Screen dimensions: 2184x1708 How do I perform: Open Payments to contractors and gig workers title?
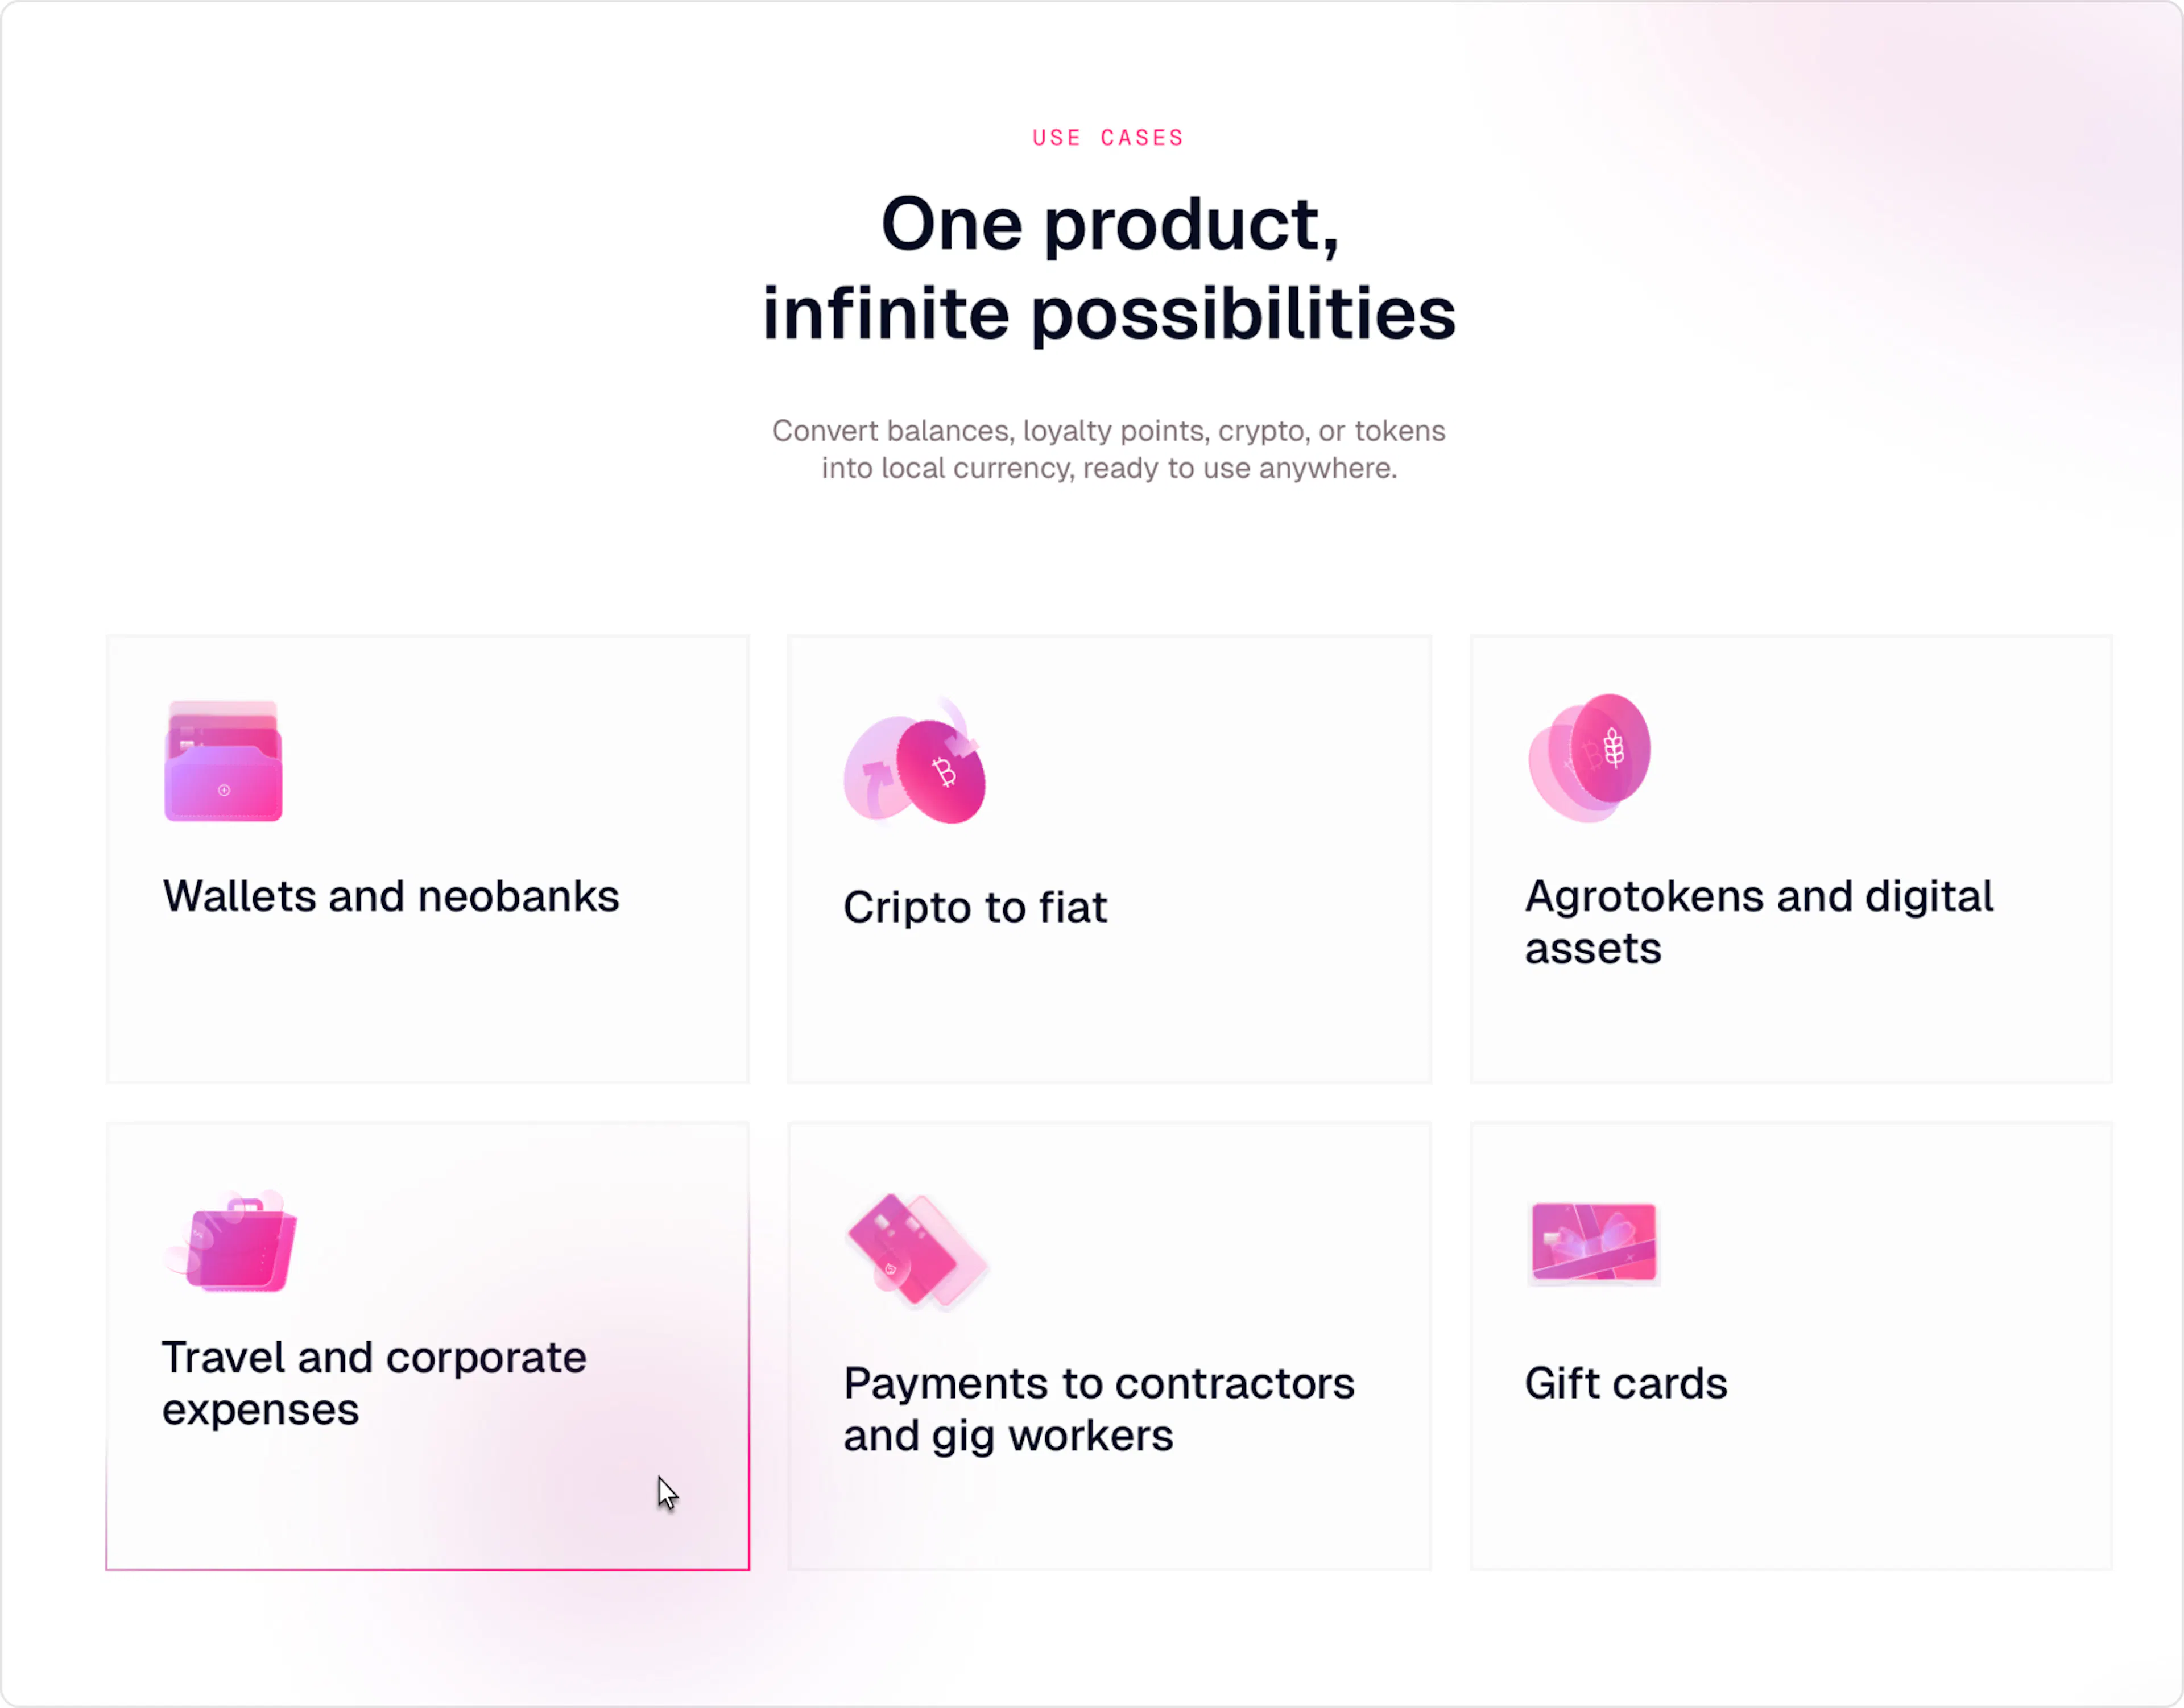point(1098,1409)
